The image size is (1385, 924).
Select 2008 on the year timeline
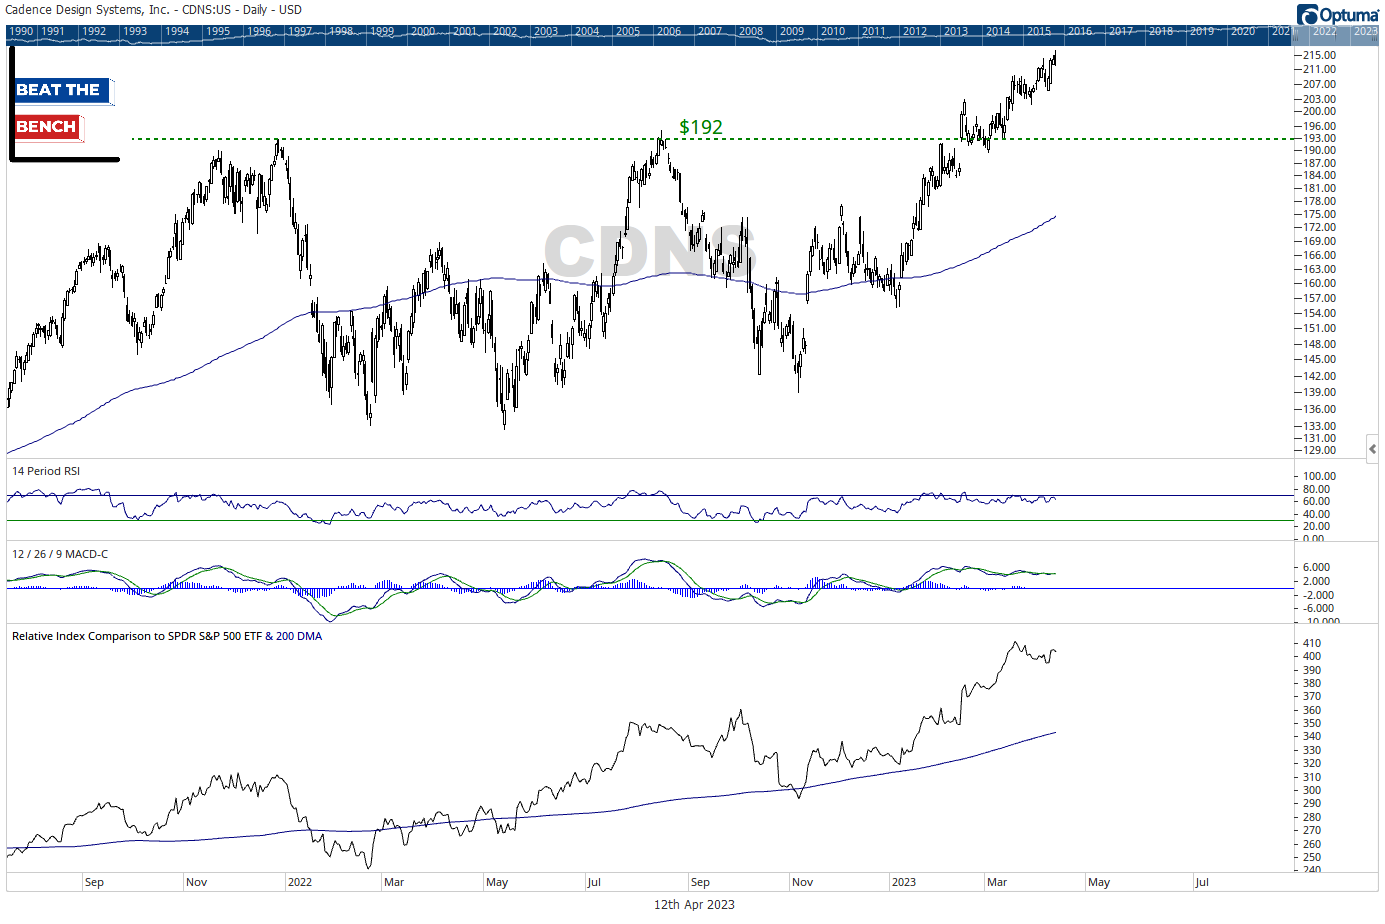[751, 32]
